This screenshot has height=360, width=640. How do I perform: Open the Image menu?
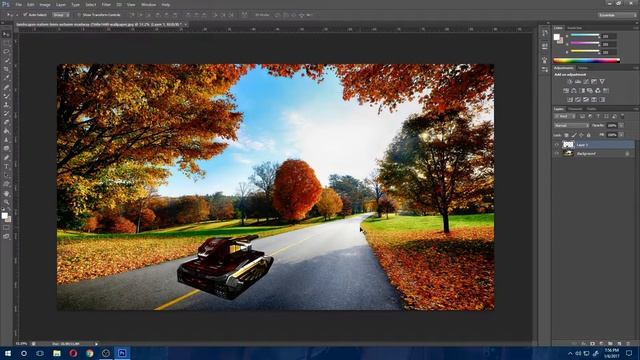coord(45,4)
